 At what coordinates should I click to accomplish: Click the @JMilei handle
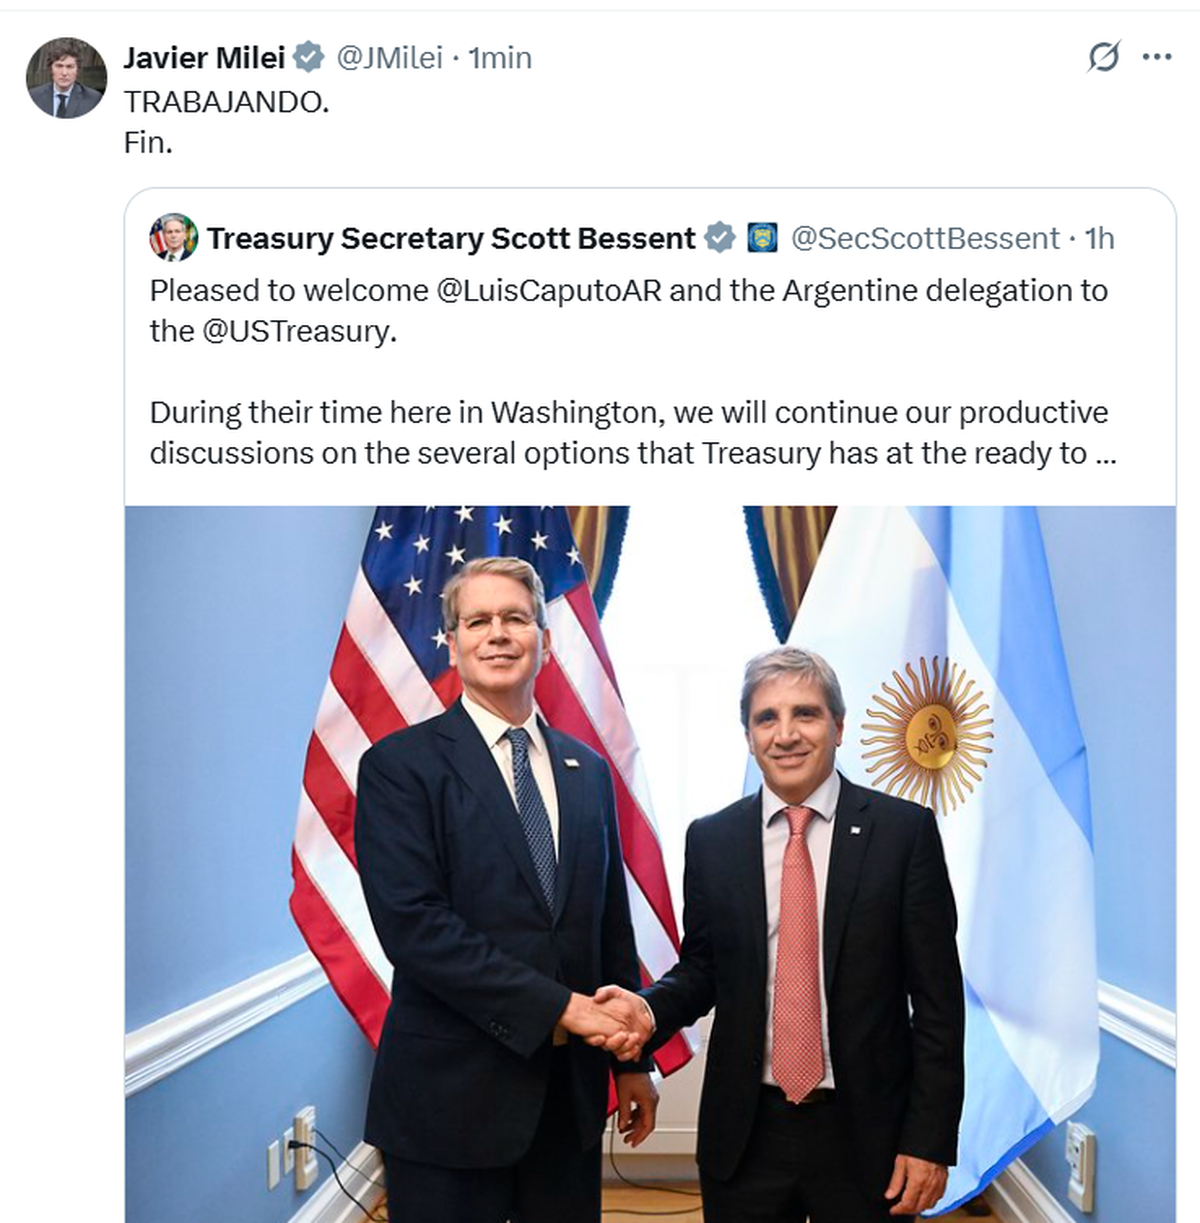tap(389, 58)
